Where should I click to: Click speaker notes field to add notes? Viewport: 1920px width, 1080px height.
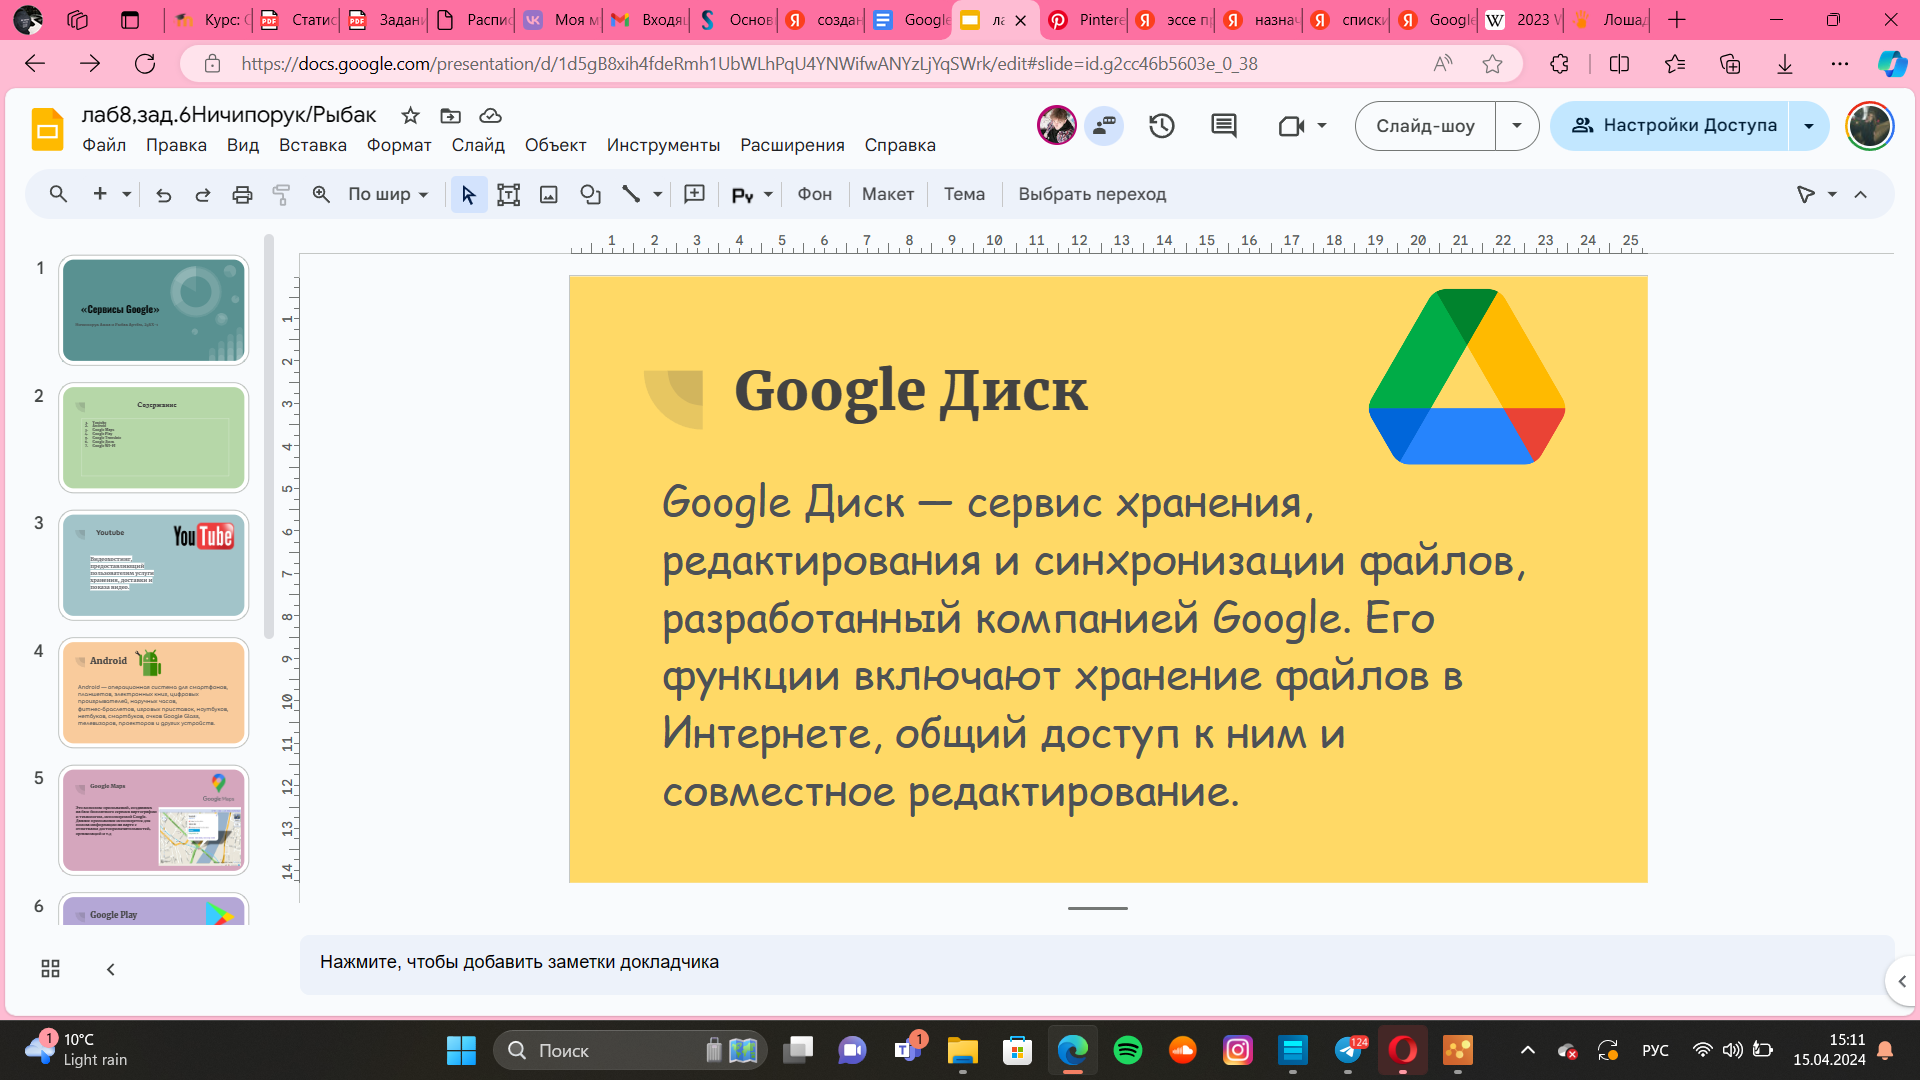(1097, 964)
